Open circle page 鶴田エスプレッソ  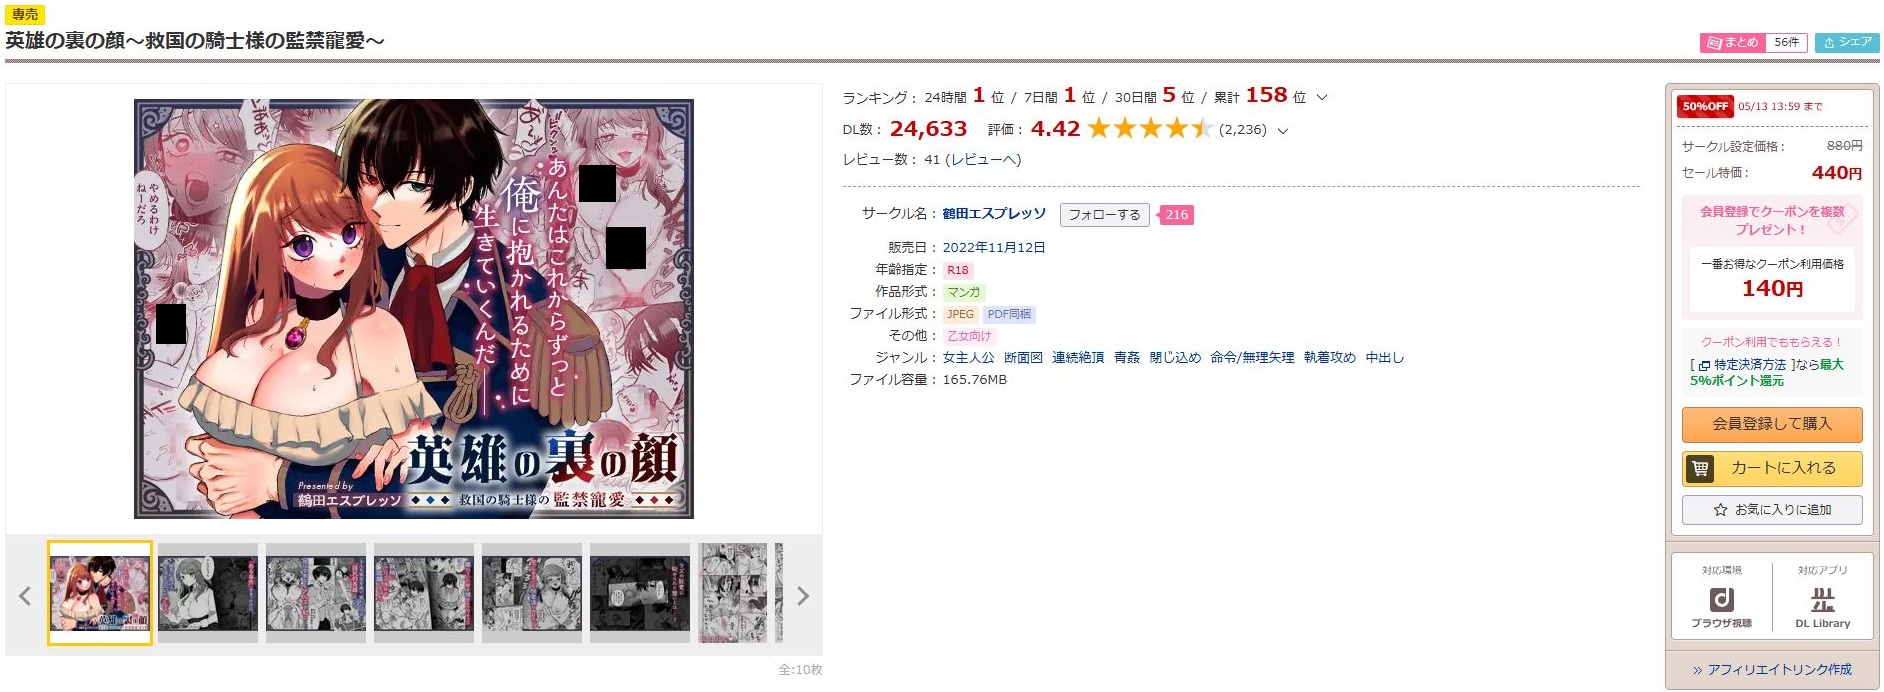tap(994, 214)
